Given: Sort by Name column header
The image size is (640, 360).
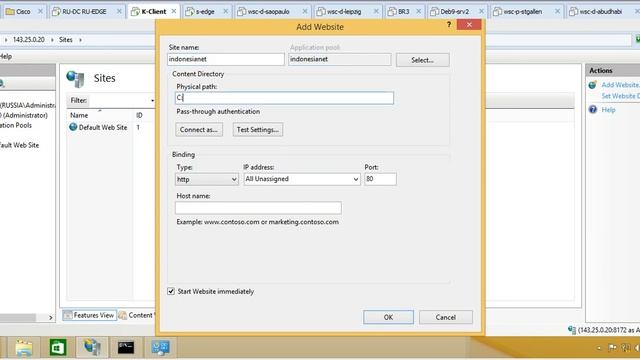Looking at the screenshot, I should click(79, 116).
